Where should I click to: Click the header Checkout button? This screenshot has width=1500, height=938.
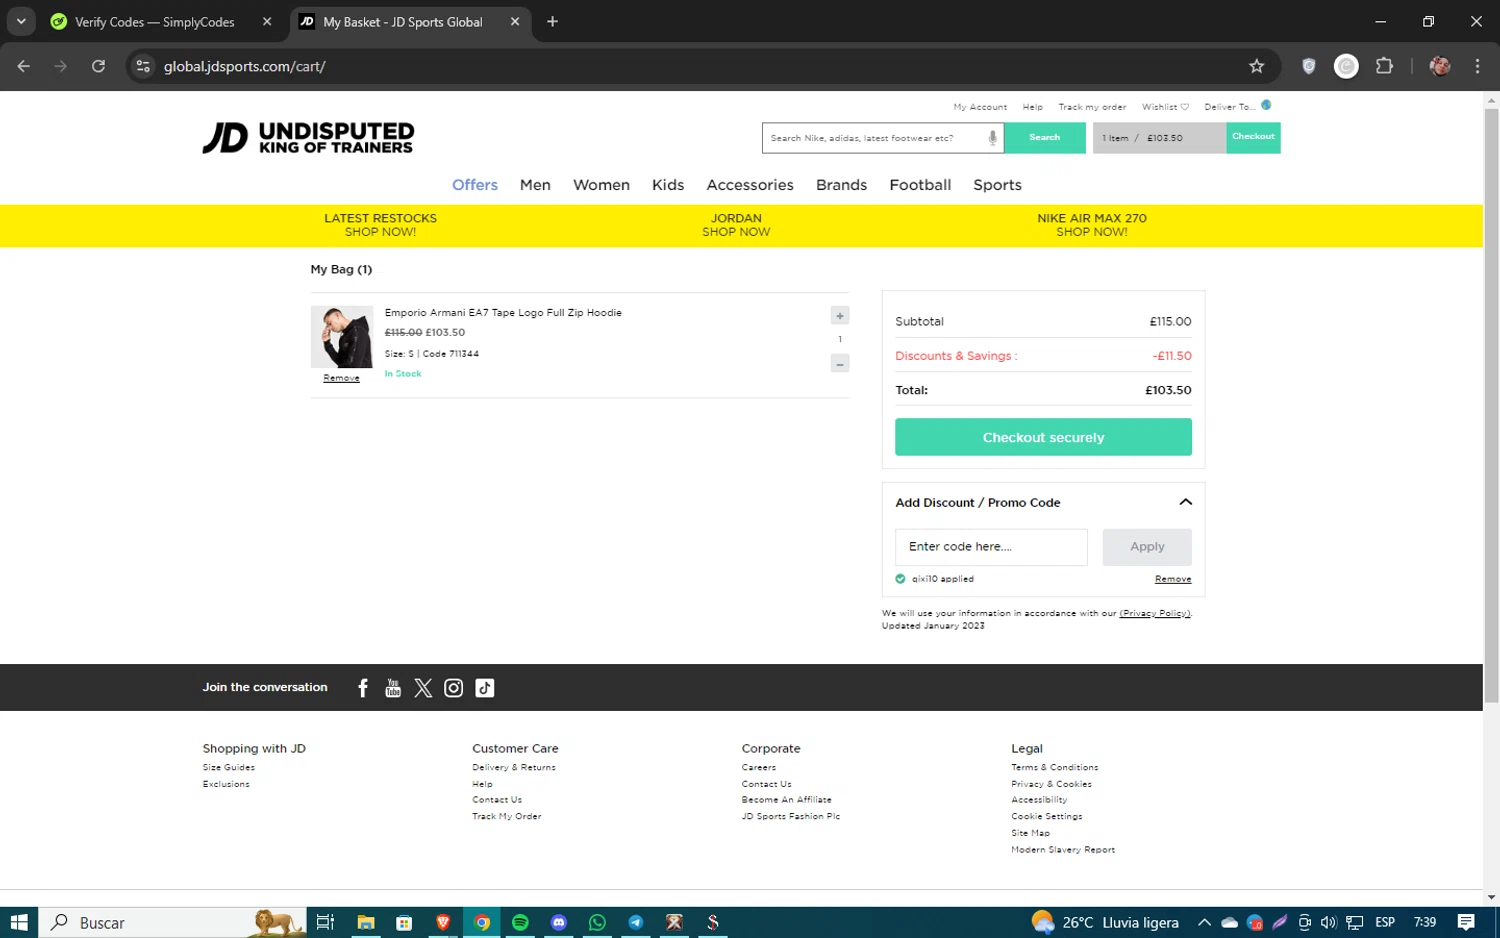point(1253,137)
